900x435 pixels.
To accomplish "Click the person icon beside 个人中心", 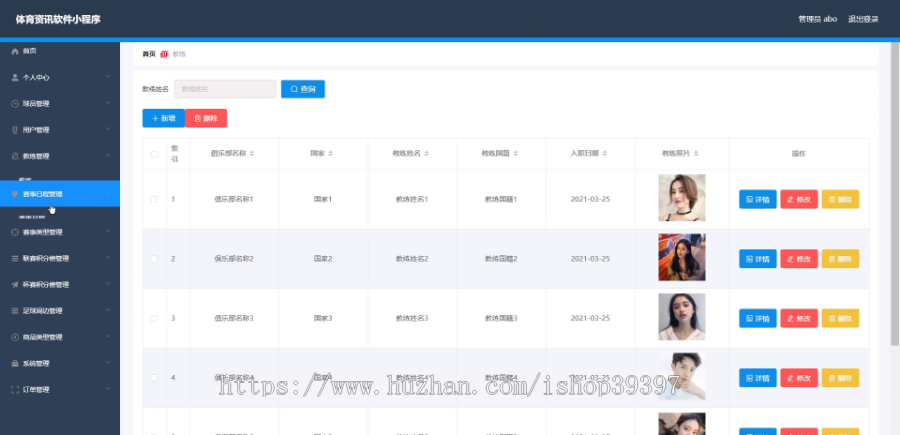I will (x=15, y=77).
